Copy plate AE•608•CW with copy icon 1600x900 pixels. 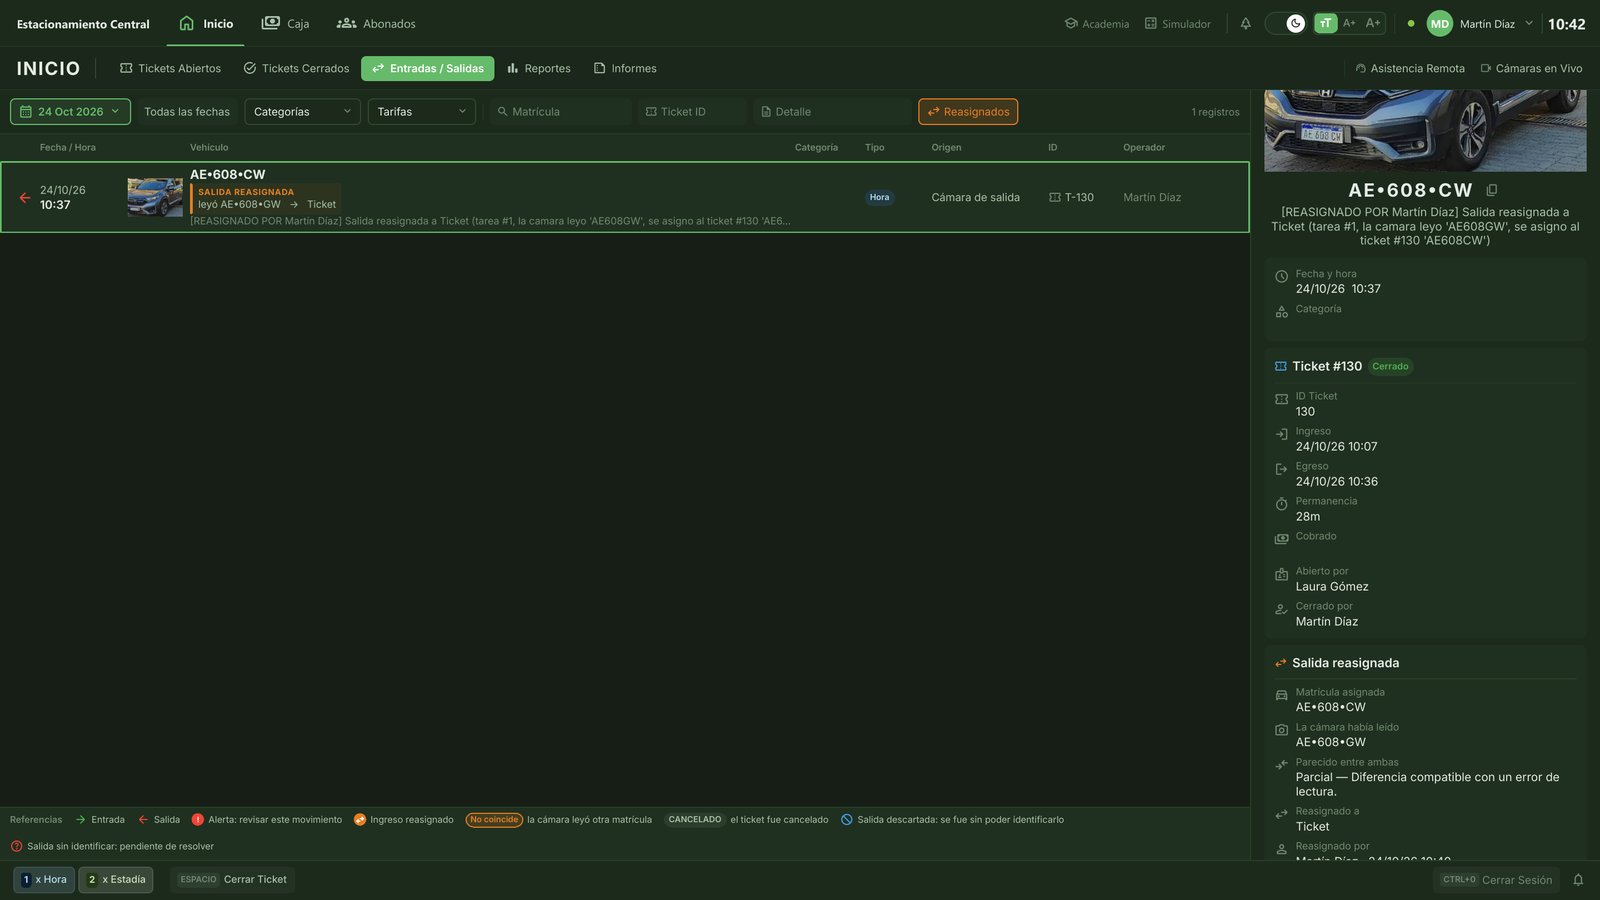[x=1492, y=190]
